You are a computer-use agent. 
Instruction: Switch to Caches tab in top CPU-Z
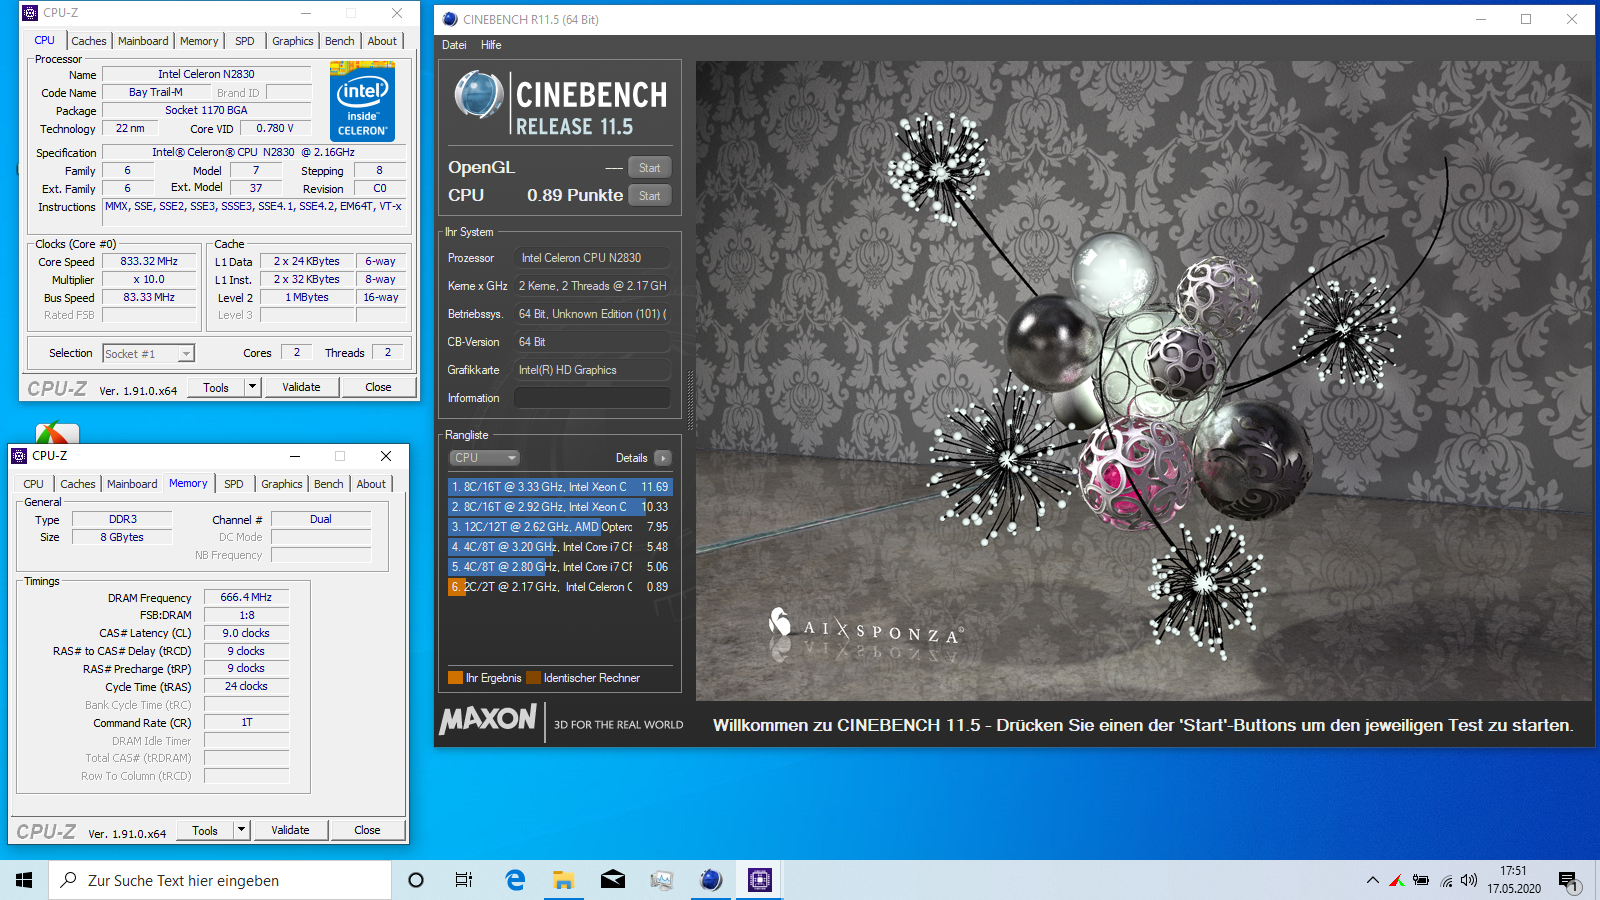(x=88, y=41)
